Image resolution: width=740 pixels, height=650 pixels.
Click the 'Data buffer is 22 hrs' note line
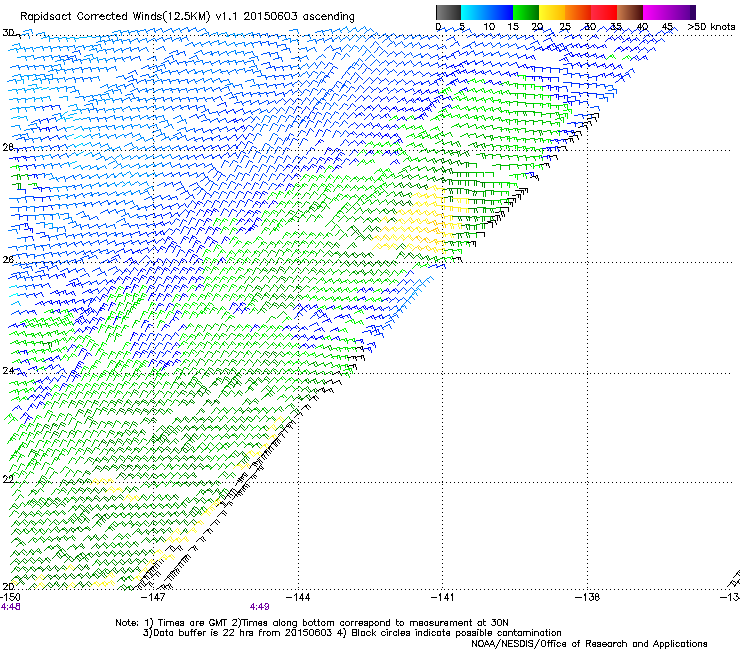pyautogui.click(x=352, y=633)
